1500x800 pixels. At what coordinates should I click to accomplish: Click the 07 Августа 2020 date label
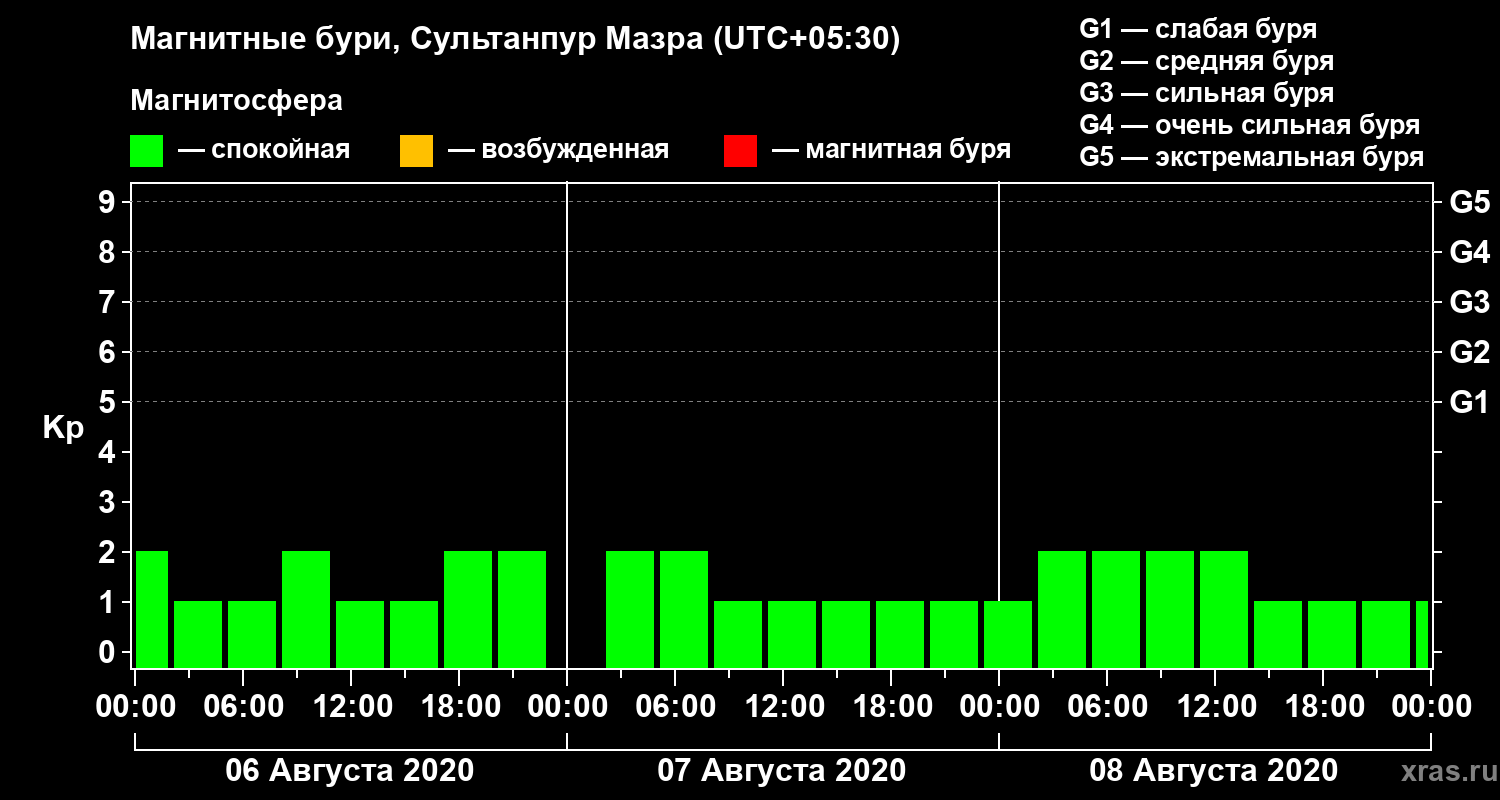pos(782,771)
